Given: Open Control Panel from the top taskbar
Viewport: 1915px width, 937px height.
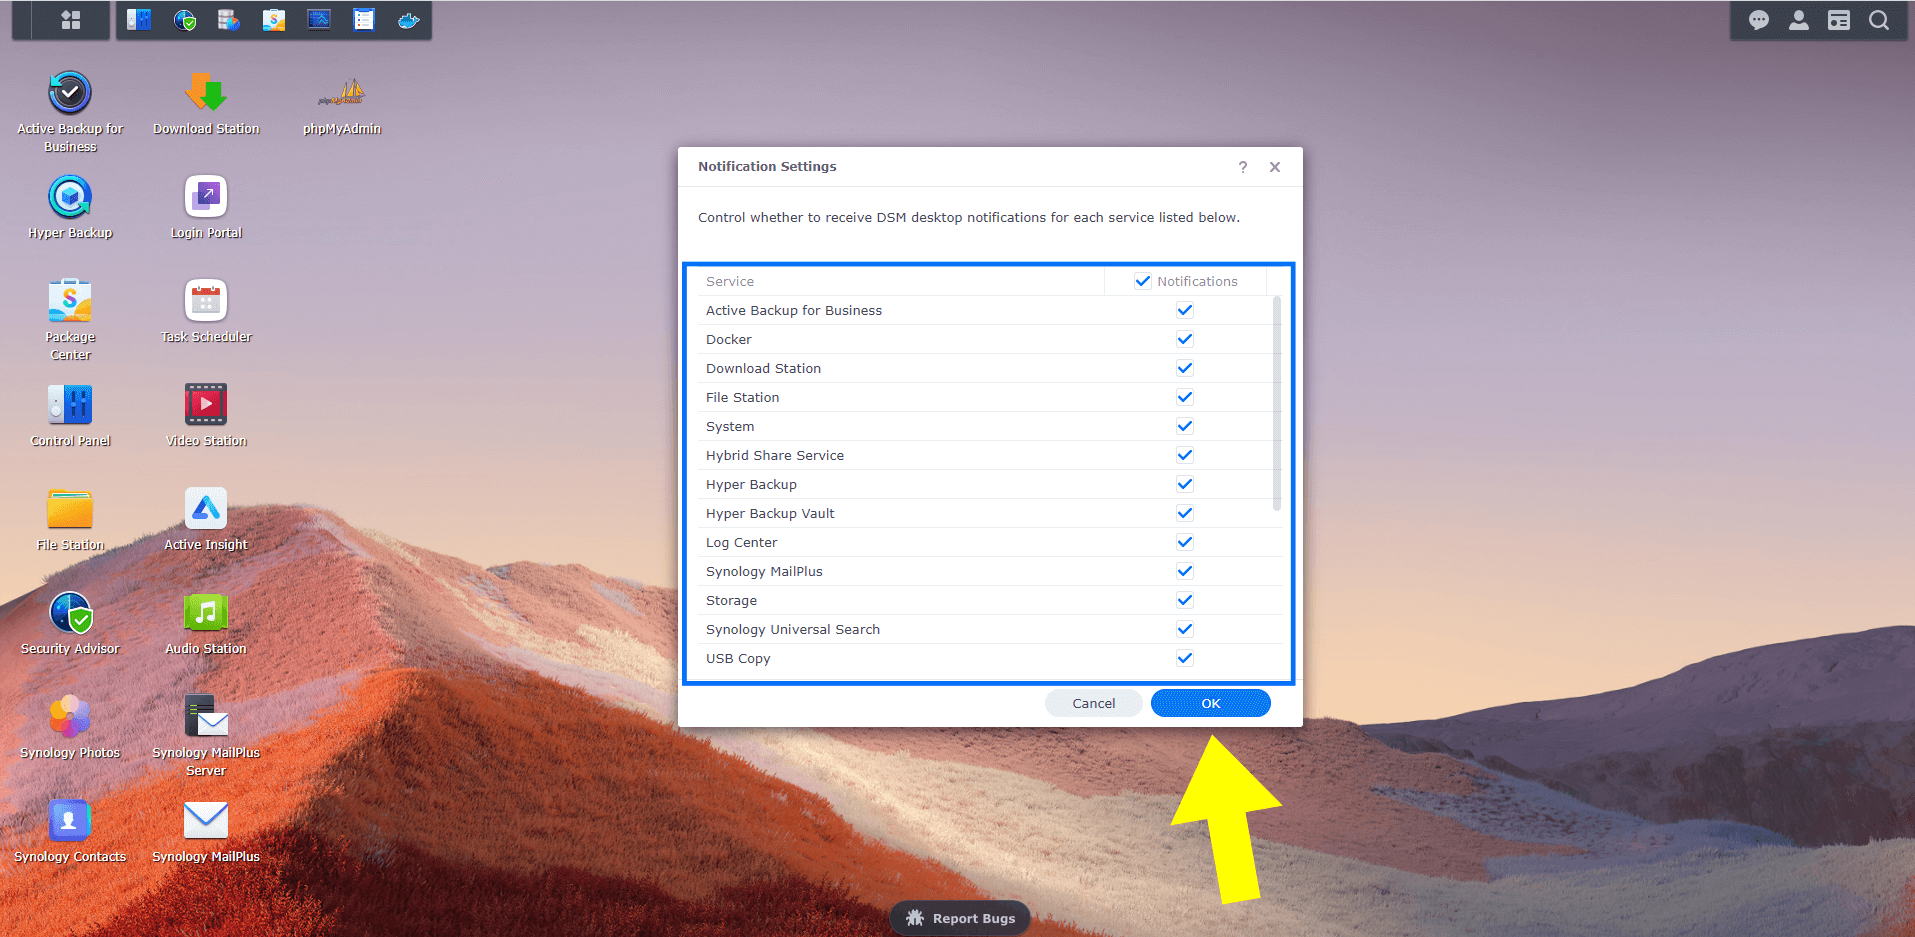Looking at the screenshot, I should tap(139, 20).
